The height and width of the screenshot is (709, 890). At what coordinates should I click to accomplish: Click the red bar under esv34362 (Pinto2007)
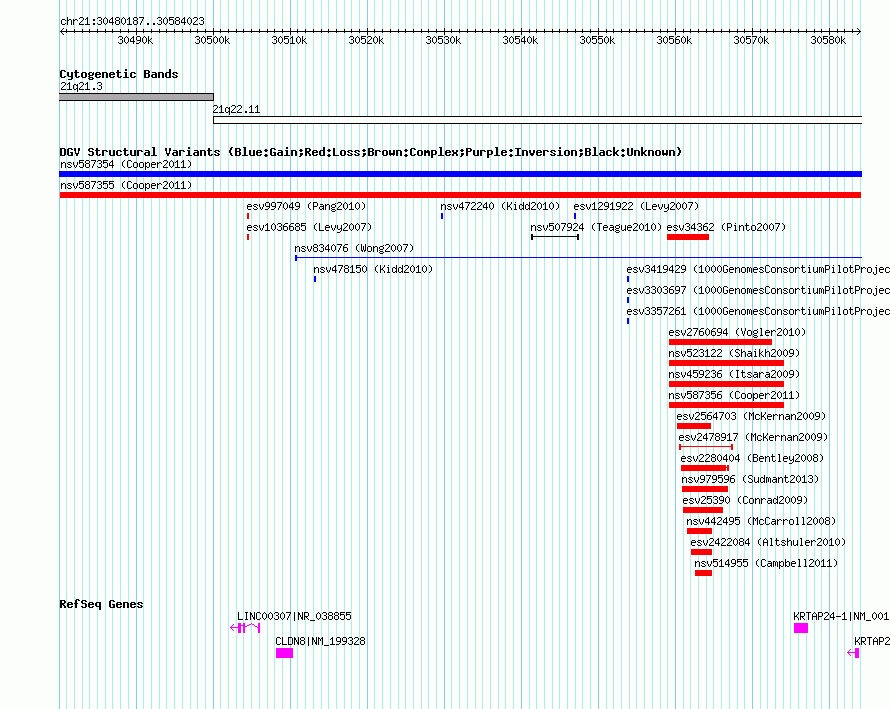pyautogui.click(x=688, y=237)
